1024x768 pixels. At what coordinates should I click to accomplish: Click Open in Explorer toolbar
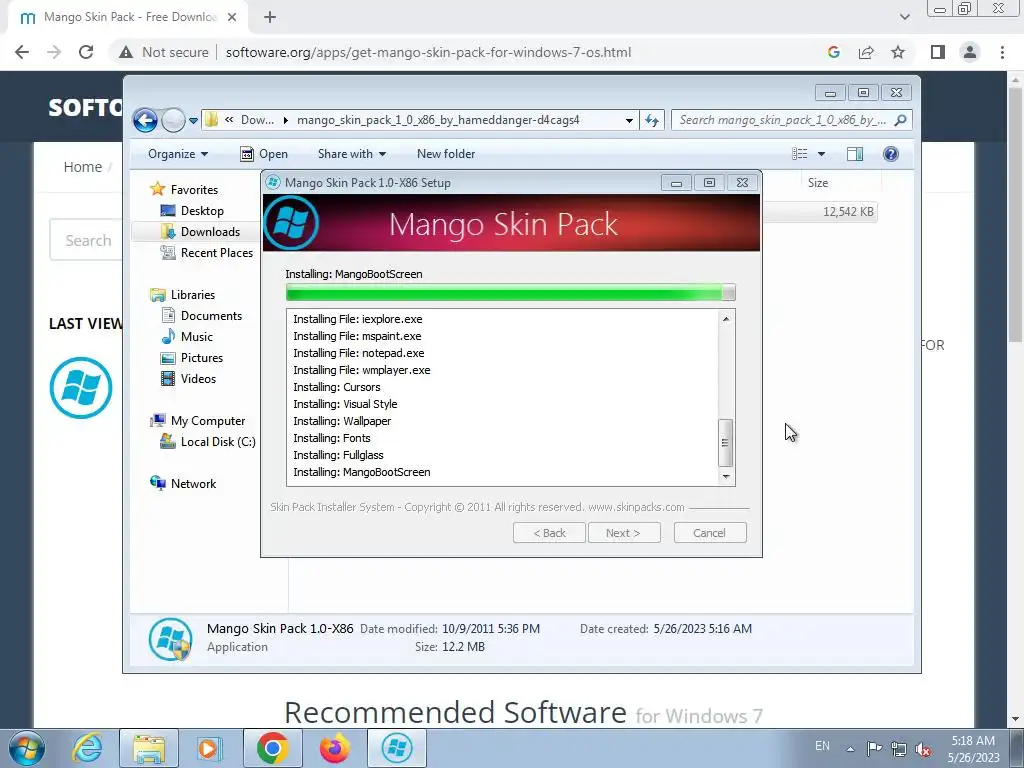[264, 154]
